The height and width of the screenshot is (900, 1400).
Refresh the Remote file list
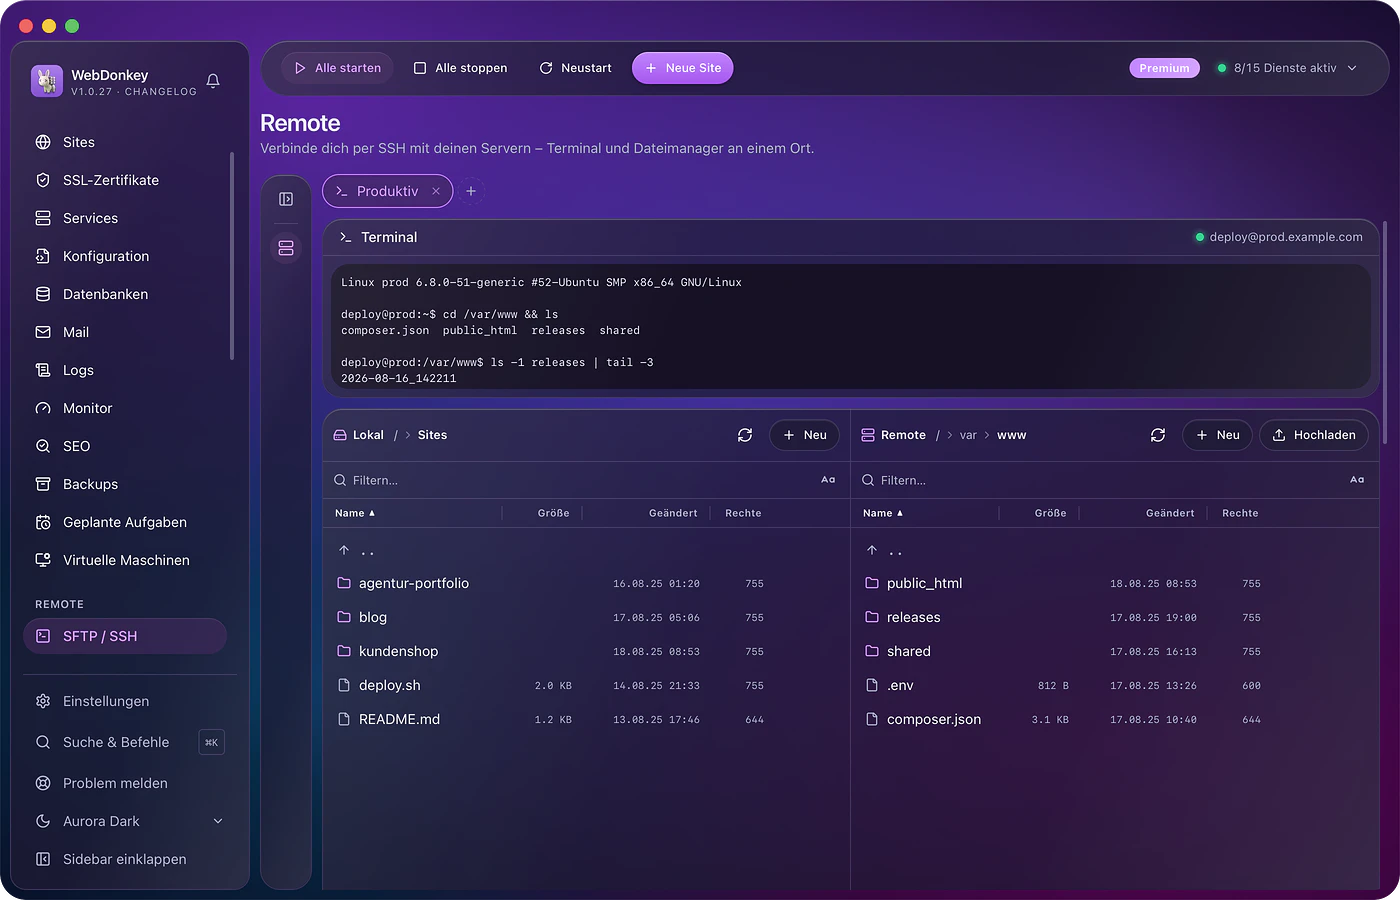click(1158, 435)
